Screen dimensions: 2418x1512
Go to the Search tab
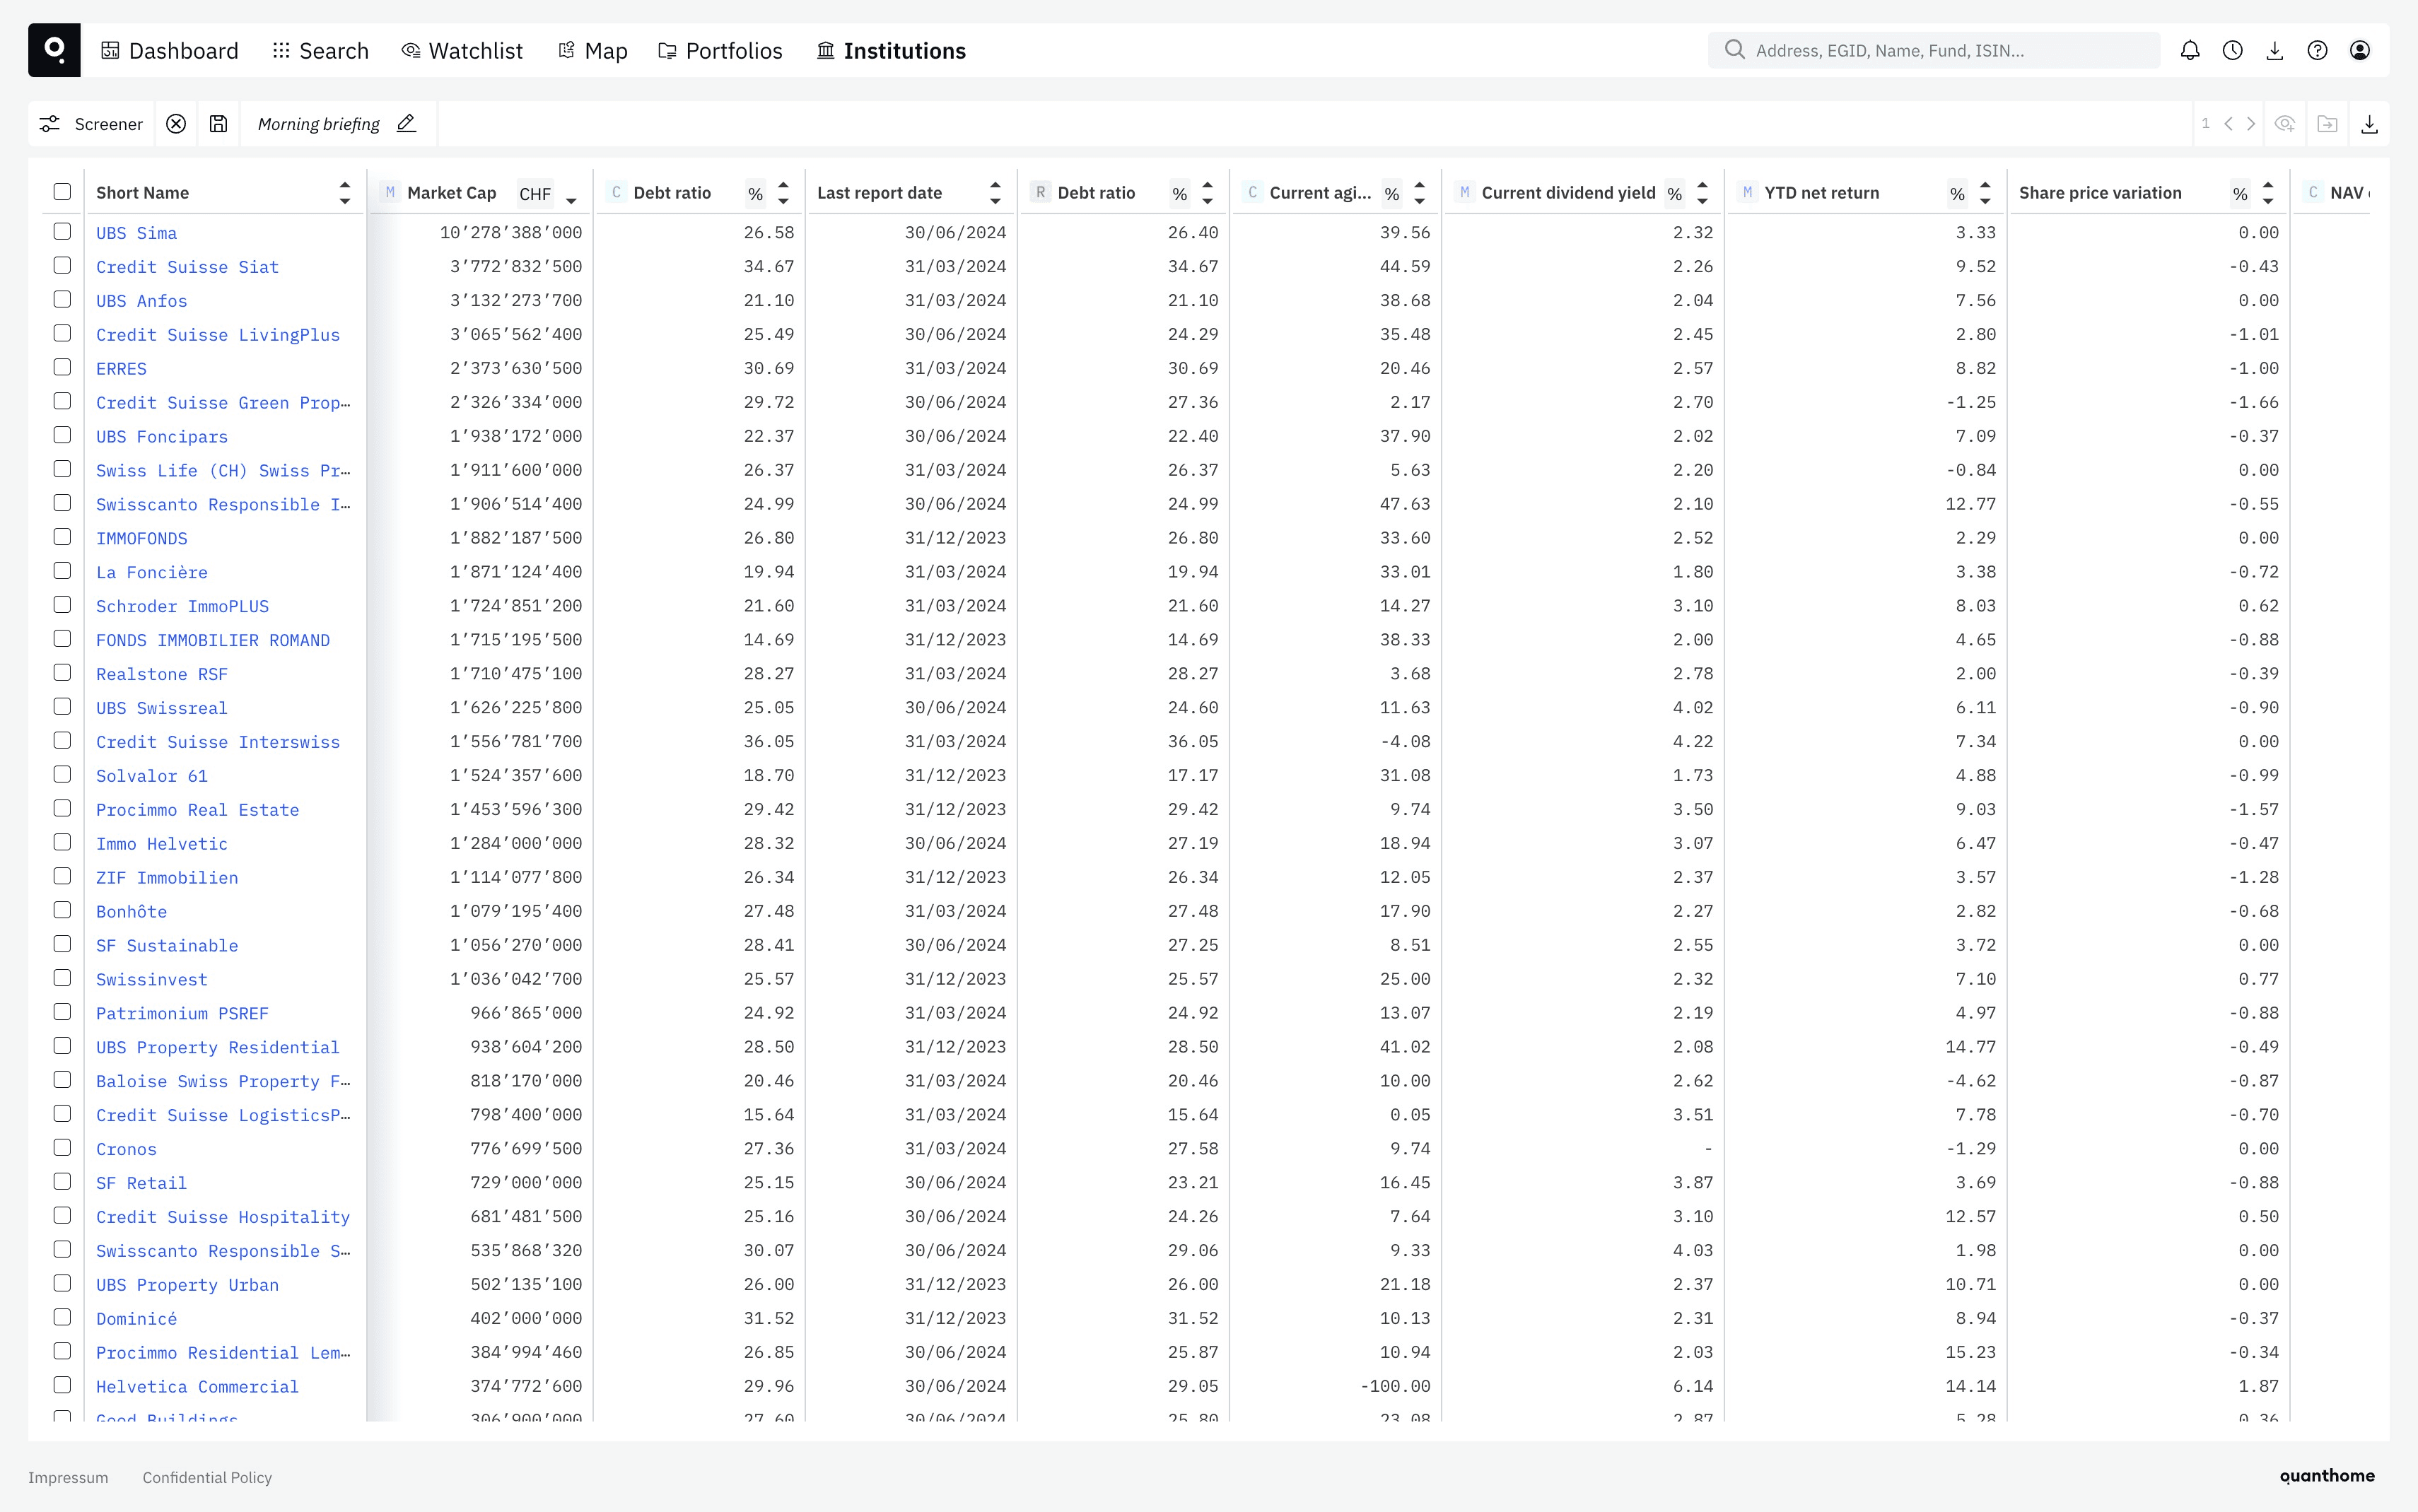320,51
